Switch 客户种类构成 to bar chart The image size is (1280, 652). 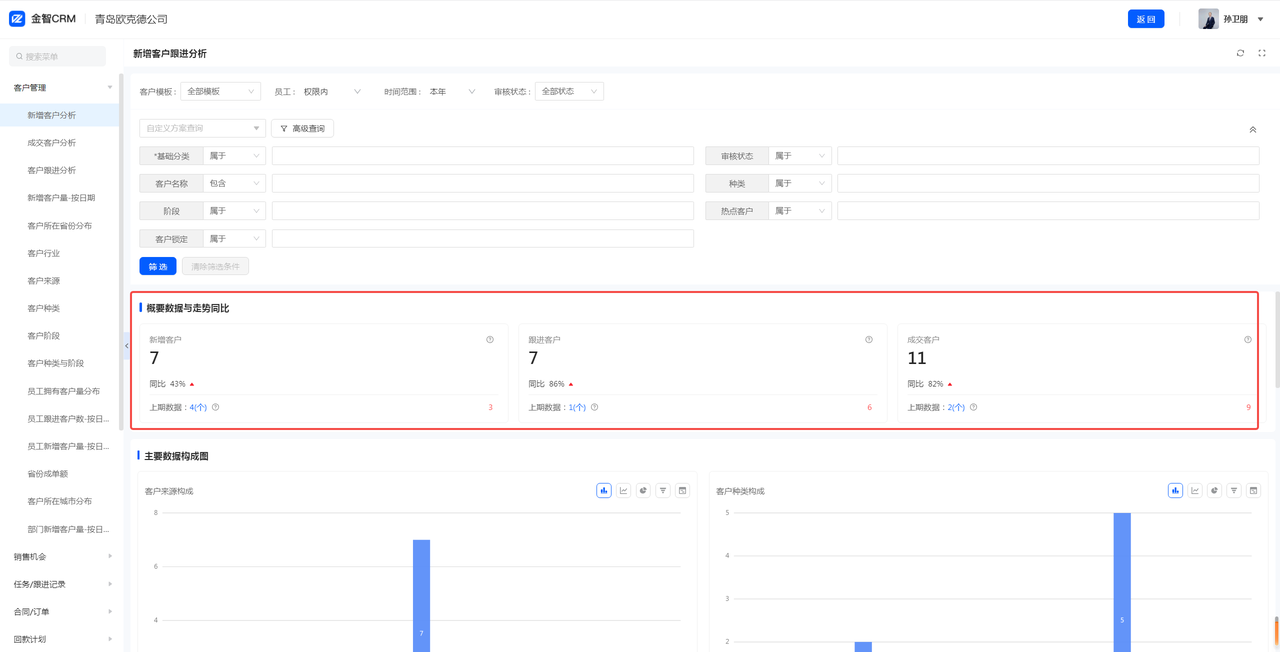[1175, 491]
